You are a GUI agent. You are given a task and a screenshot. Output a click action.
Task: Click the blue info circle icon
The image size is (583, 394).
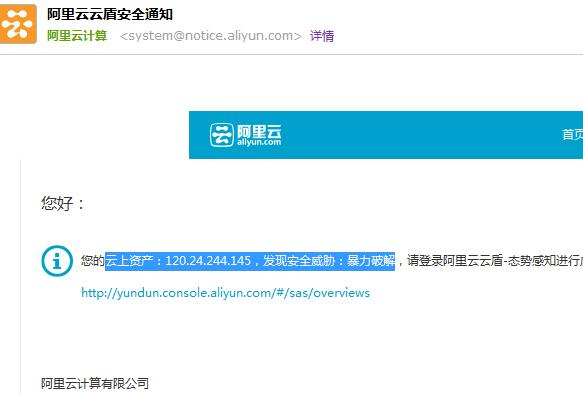coord(57,261)
